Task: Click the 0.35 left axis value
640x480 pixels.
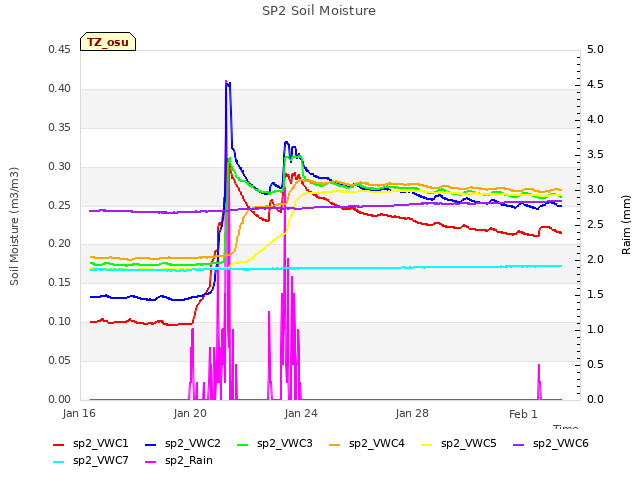Action: coord(60,127)
